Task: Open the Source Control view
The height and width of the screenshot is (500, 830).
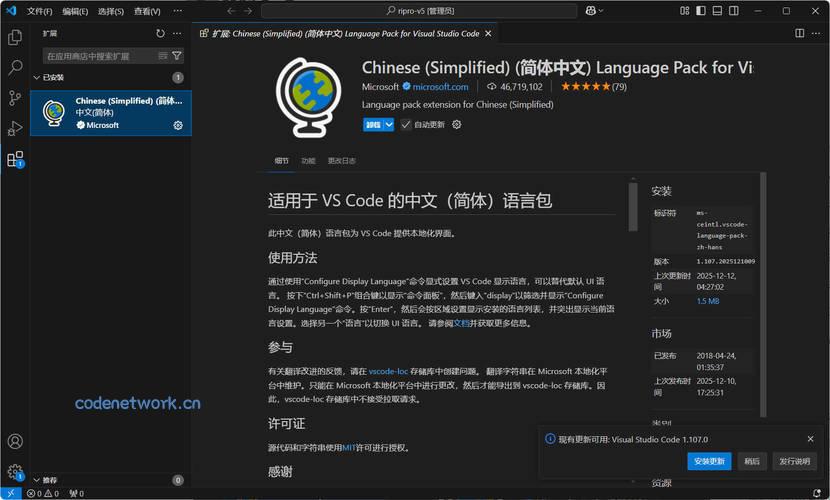Action: pyautogui.click(x=15, y=98)
